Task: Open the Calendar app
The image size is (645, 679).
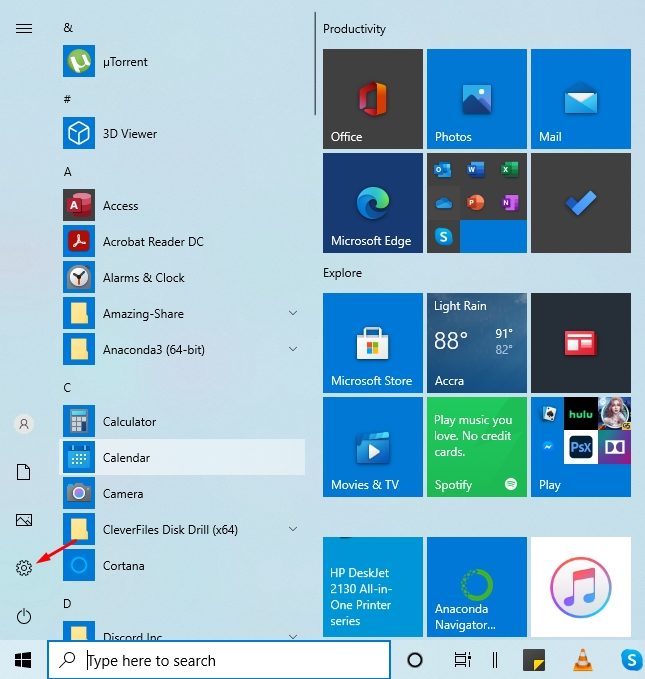Action: pyautogui.click(x=182, y=457)
